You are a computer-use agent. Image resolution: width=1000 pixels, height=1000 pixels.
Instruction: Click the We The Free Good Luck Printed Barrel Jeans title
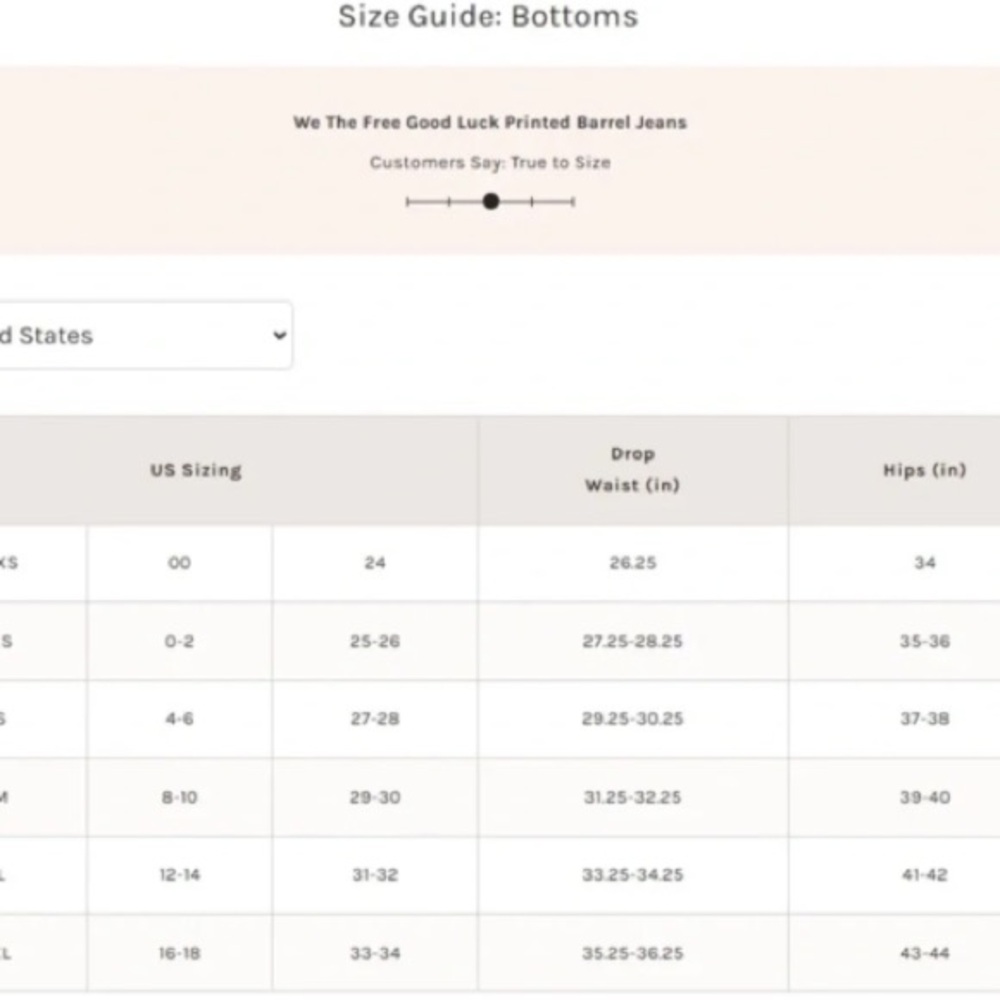490,122
